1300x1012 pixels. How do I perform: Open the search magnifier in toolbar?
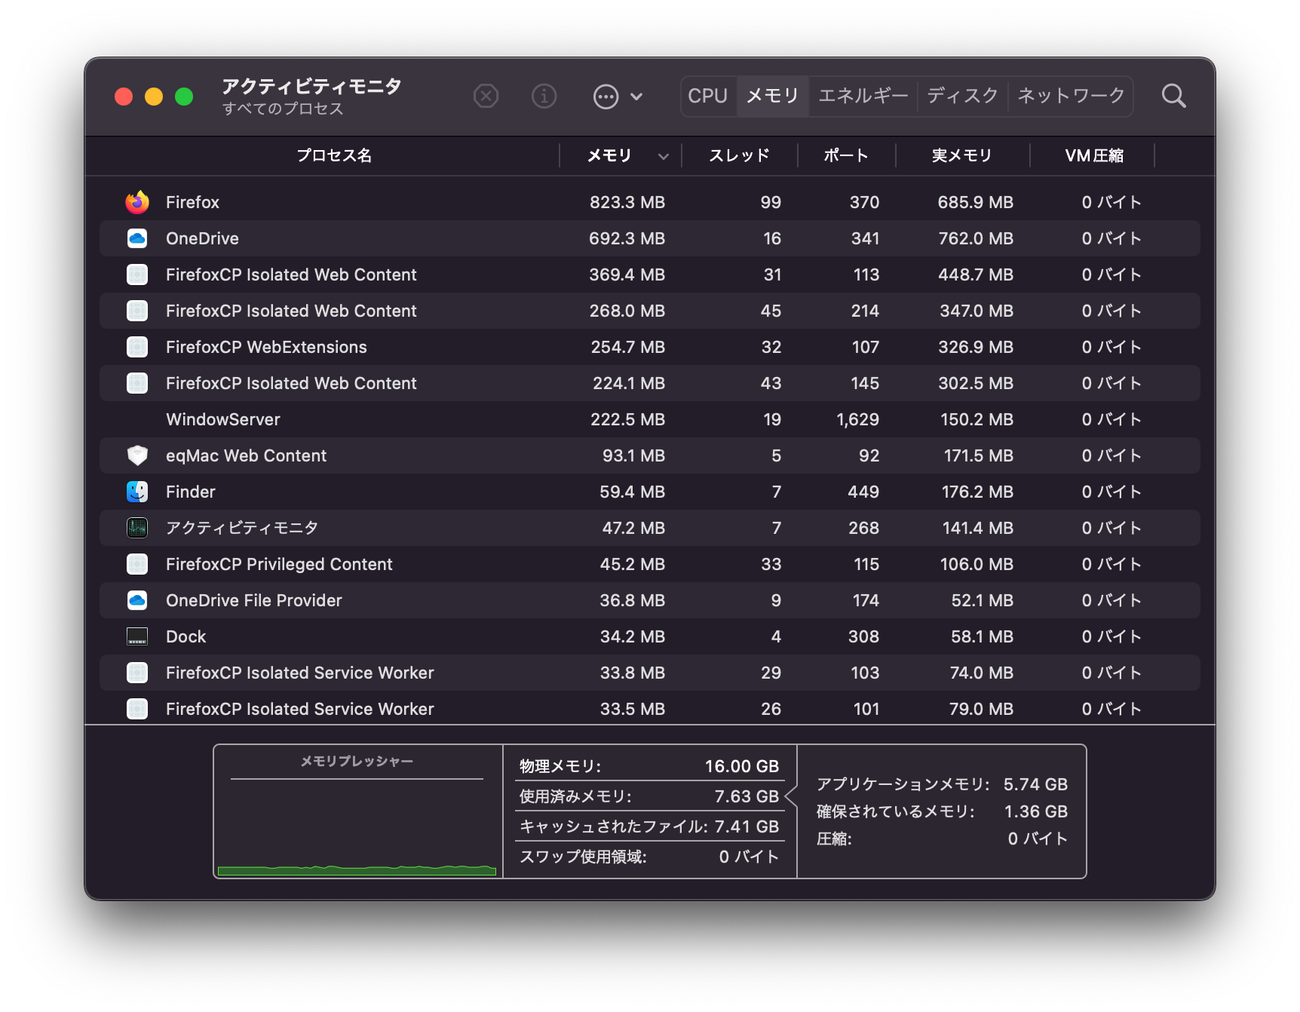1173,96
